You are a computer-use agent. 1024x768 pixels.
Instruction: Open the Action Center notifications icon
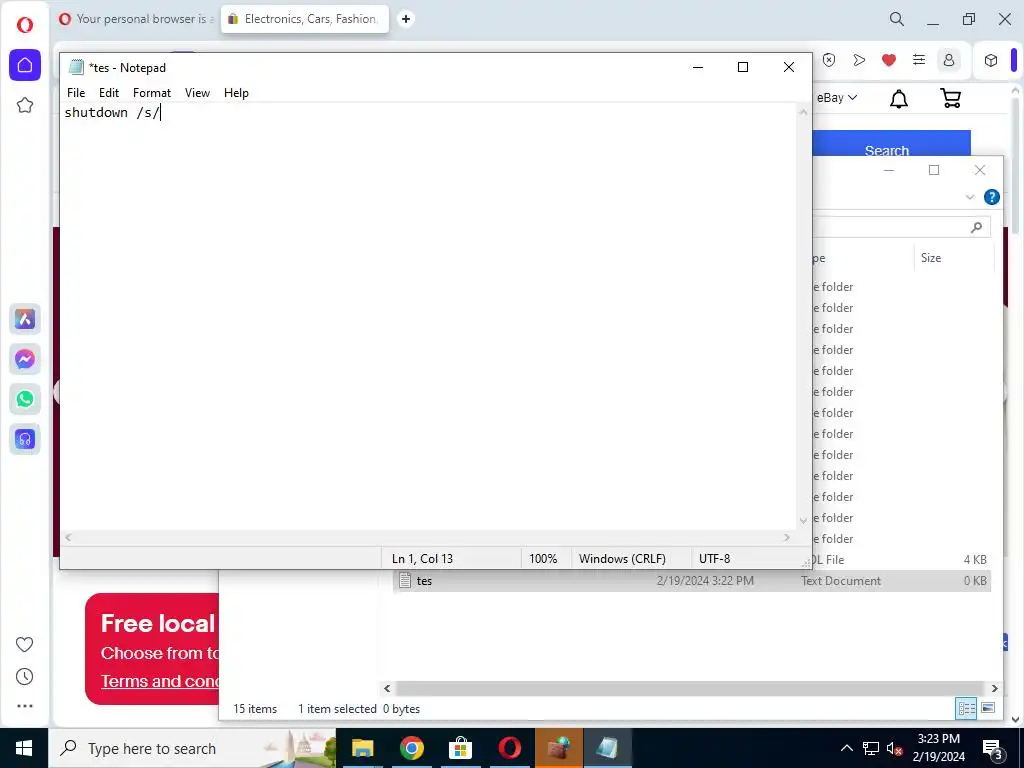992,748
